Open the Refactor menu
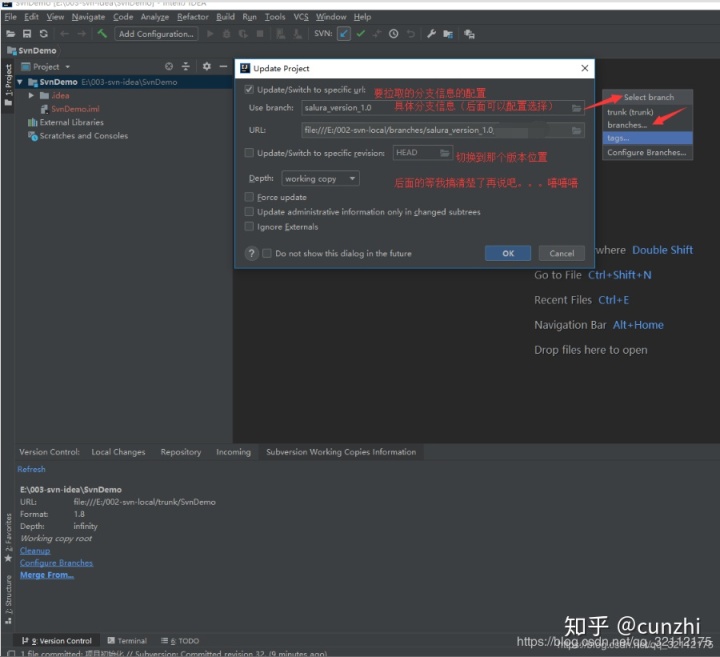The width and height of the screenshot is (720, 657). pyautogui.click(x=192, y=17)
